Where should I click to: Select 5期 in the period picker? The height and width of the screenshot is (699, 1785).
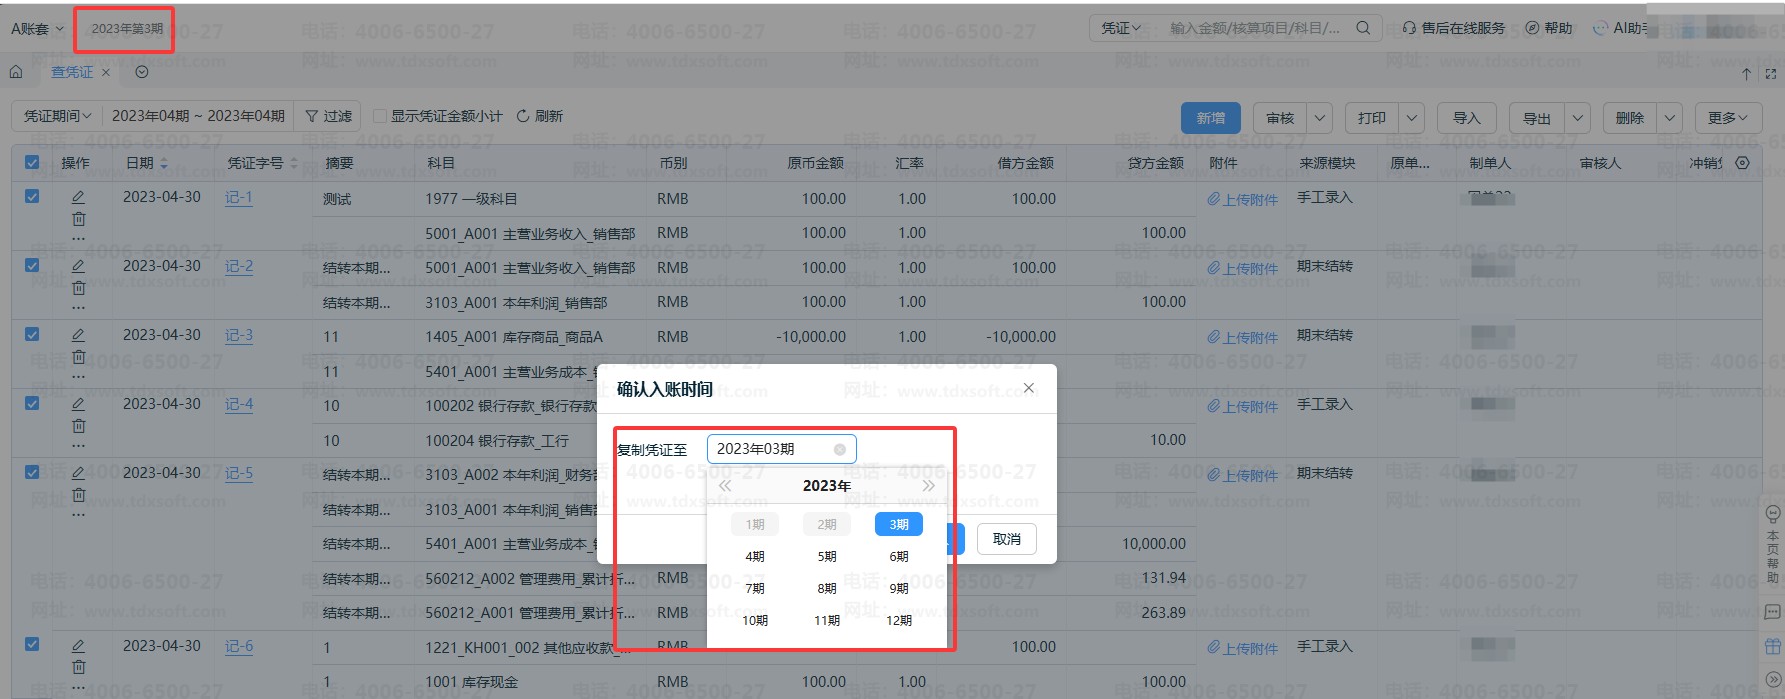[x=826, y=557]
